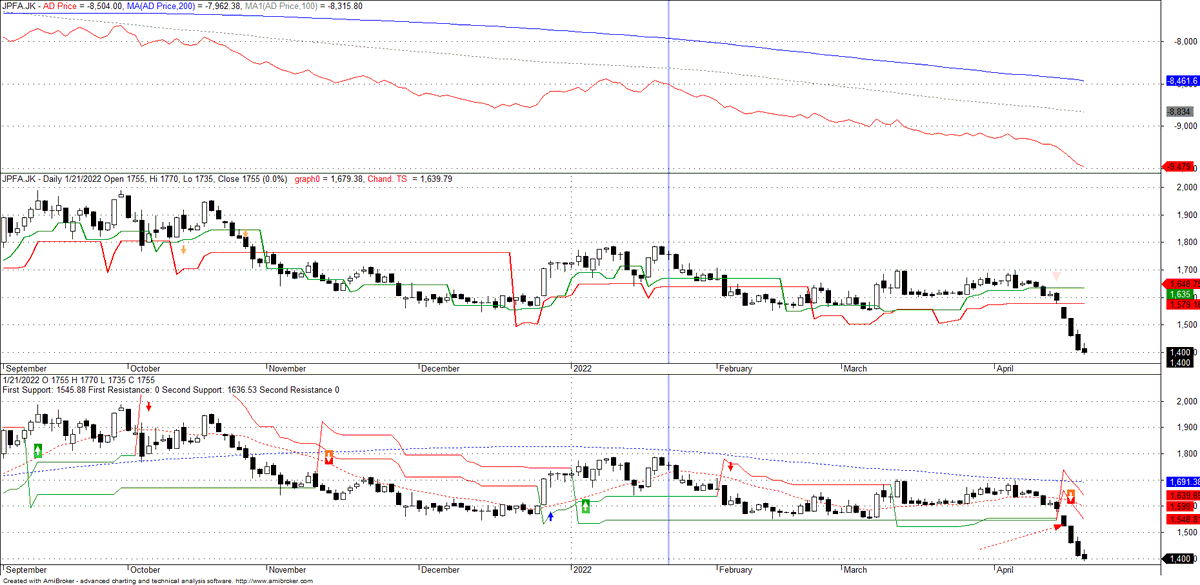
Task: Click red down arrow above October candles in bottom pane
Action: 148,406
